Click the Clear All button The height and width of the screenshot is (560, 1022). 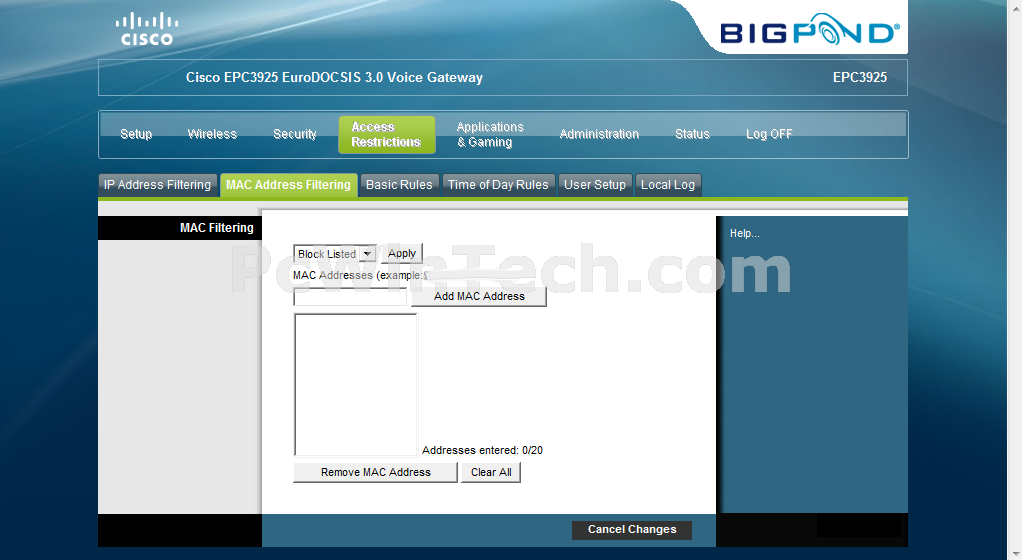pyautogui.click(x=491, y=473)
